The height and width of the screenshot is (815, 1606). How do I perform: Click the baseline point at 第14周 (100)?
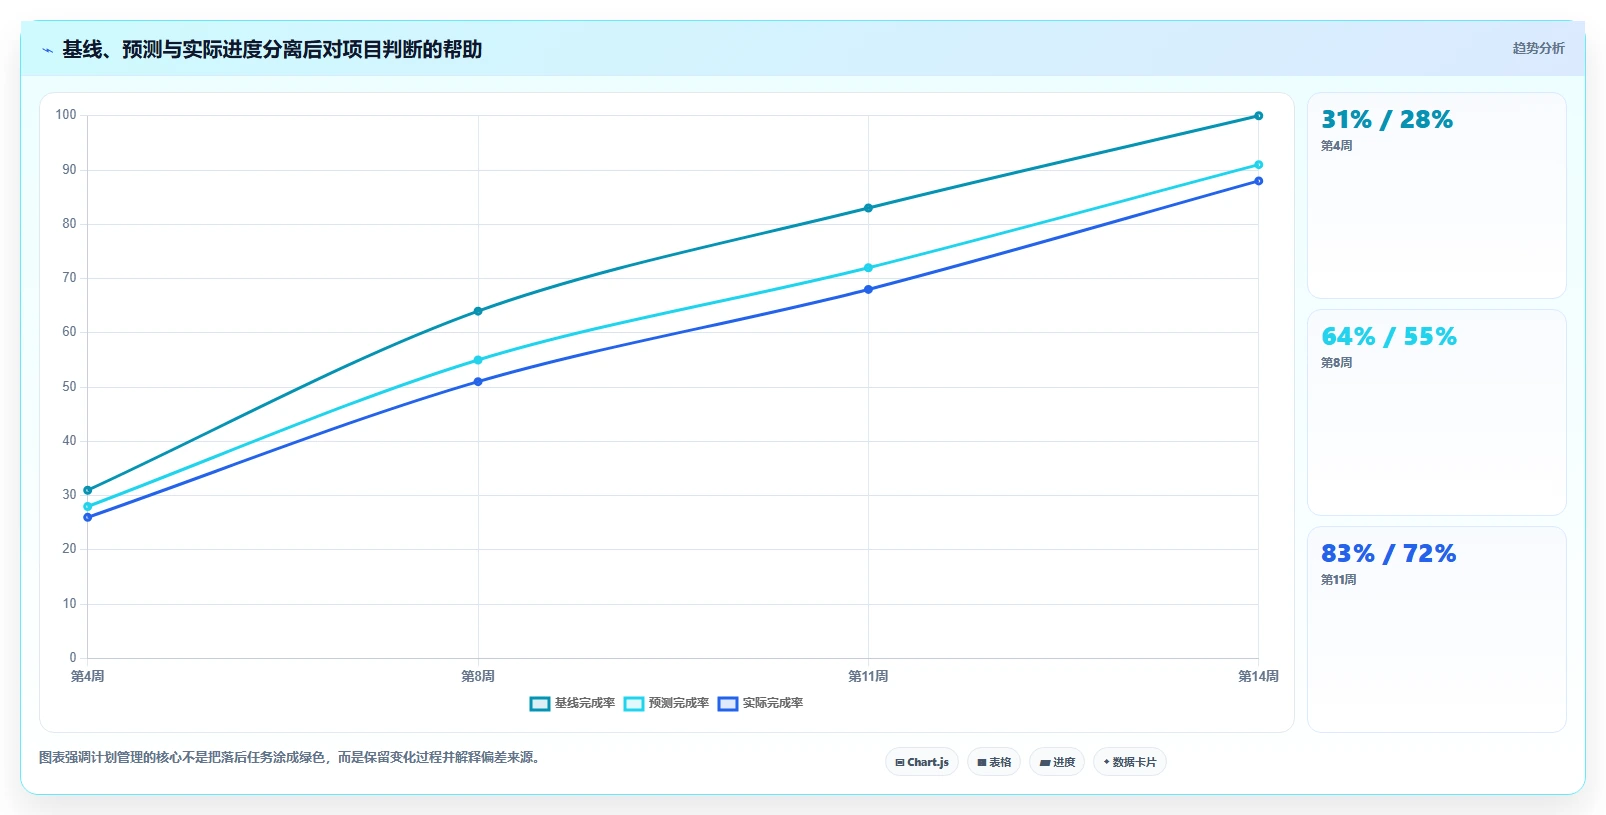coord(1258,116)
